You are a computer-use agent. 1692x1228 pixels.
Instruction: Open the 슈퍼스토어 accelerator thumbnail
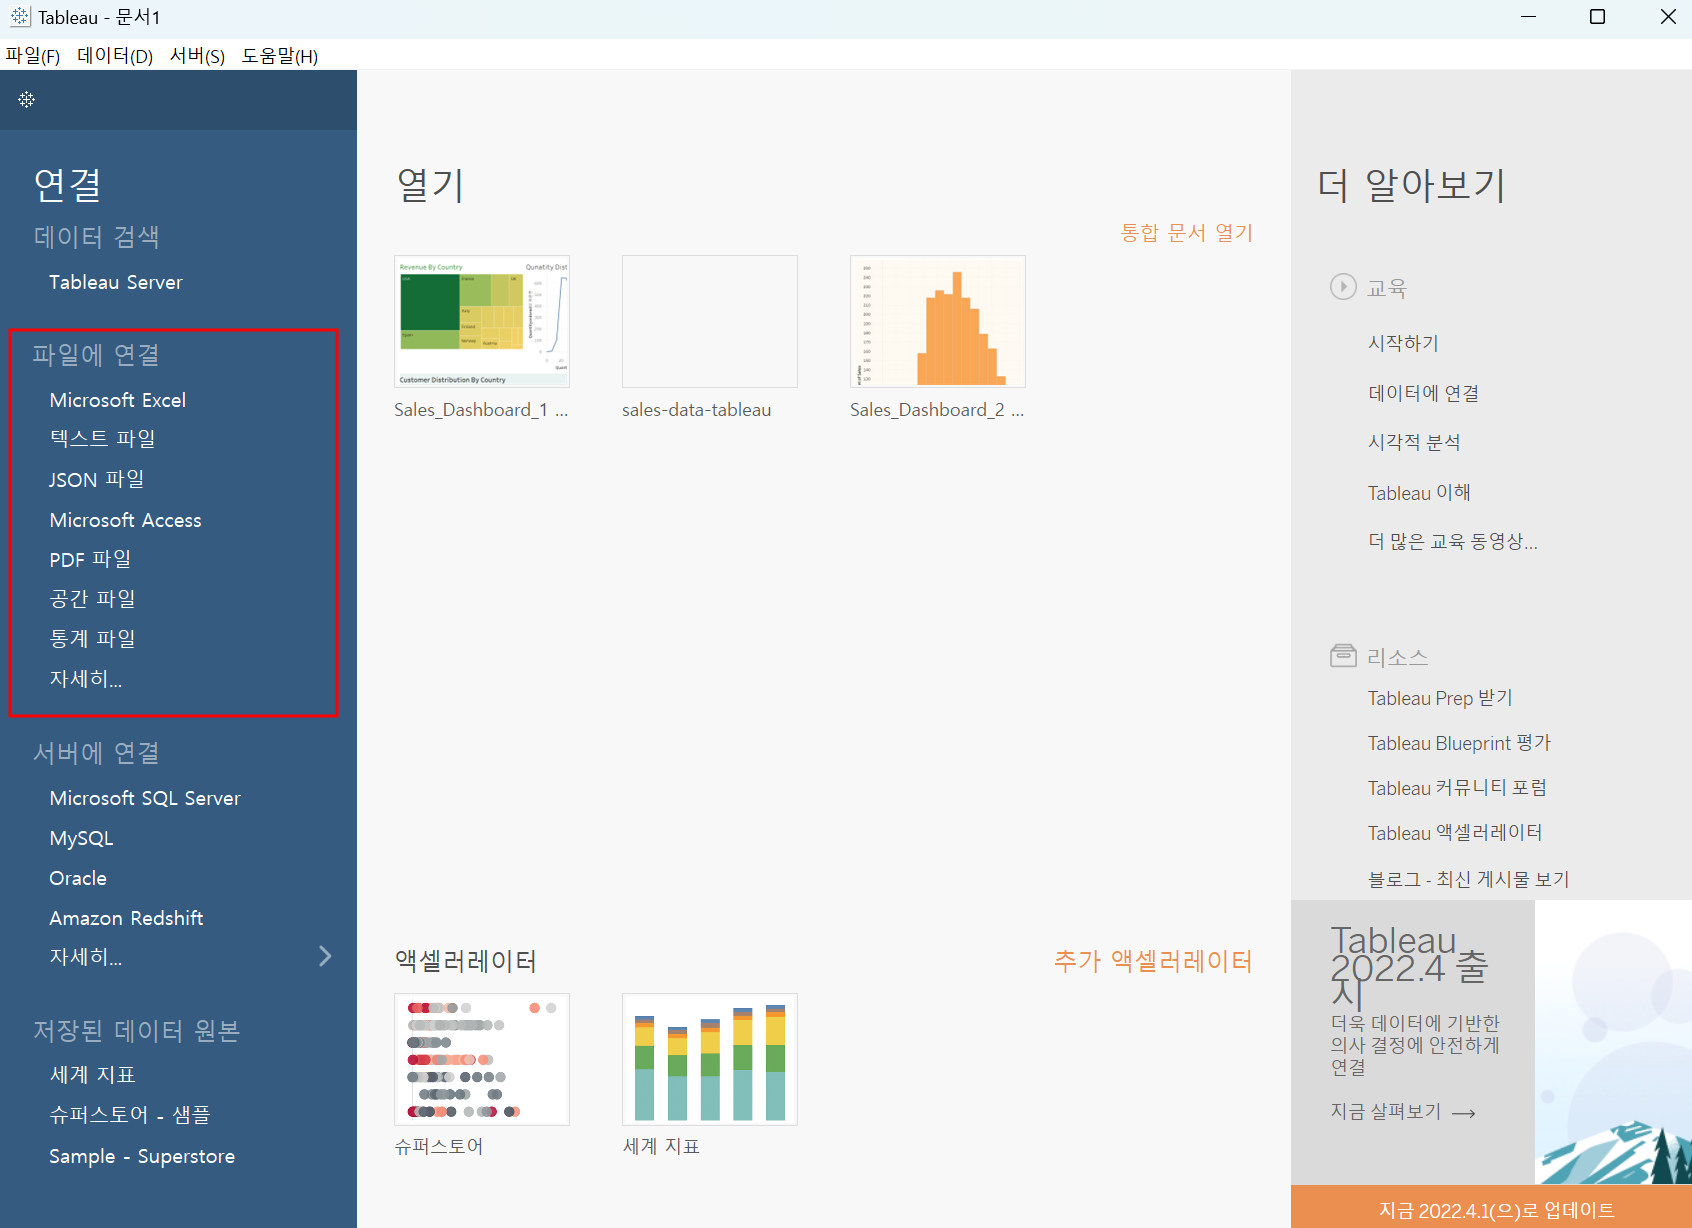482,1059
